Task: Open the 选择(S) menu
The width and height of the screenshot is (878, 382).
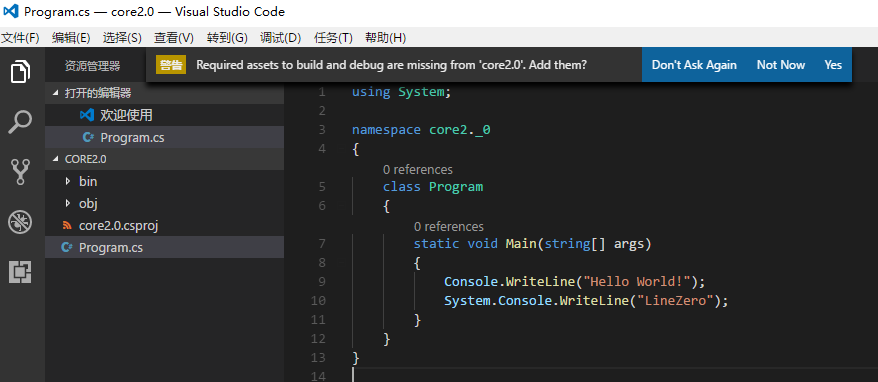Action: tap(122, 38)
